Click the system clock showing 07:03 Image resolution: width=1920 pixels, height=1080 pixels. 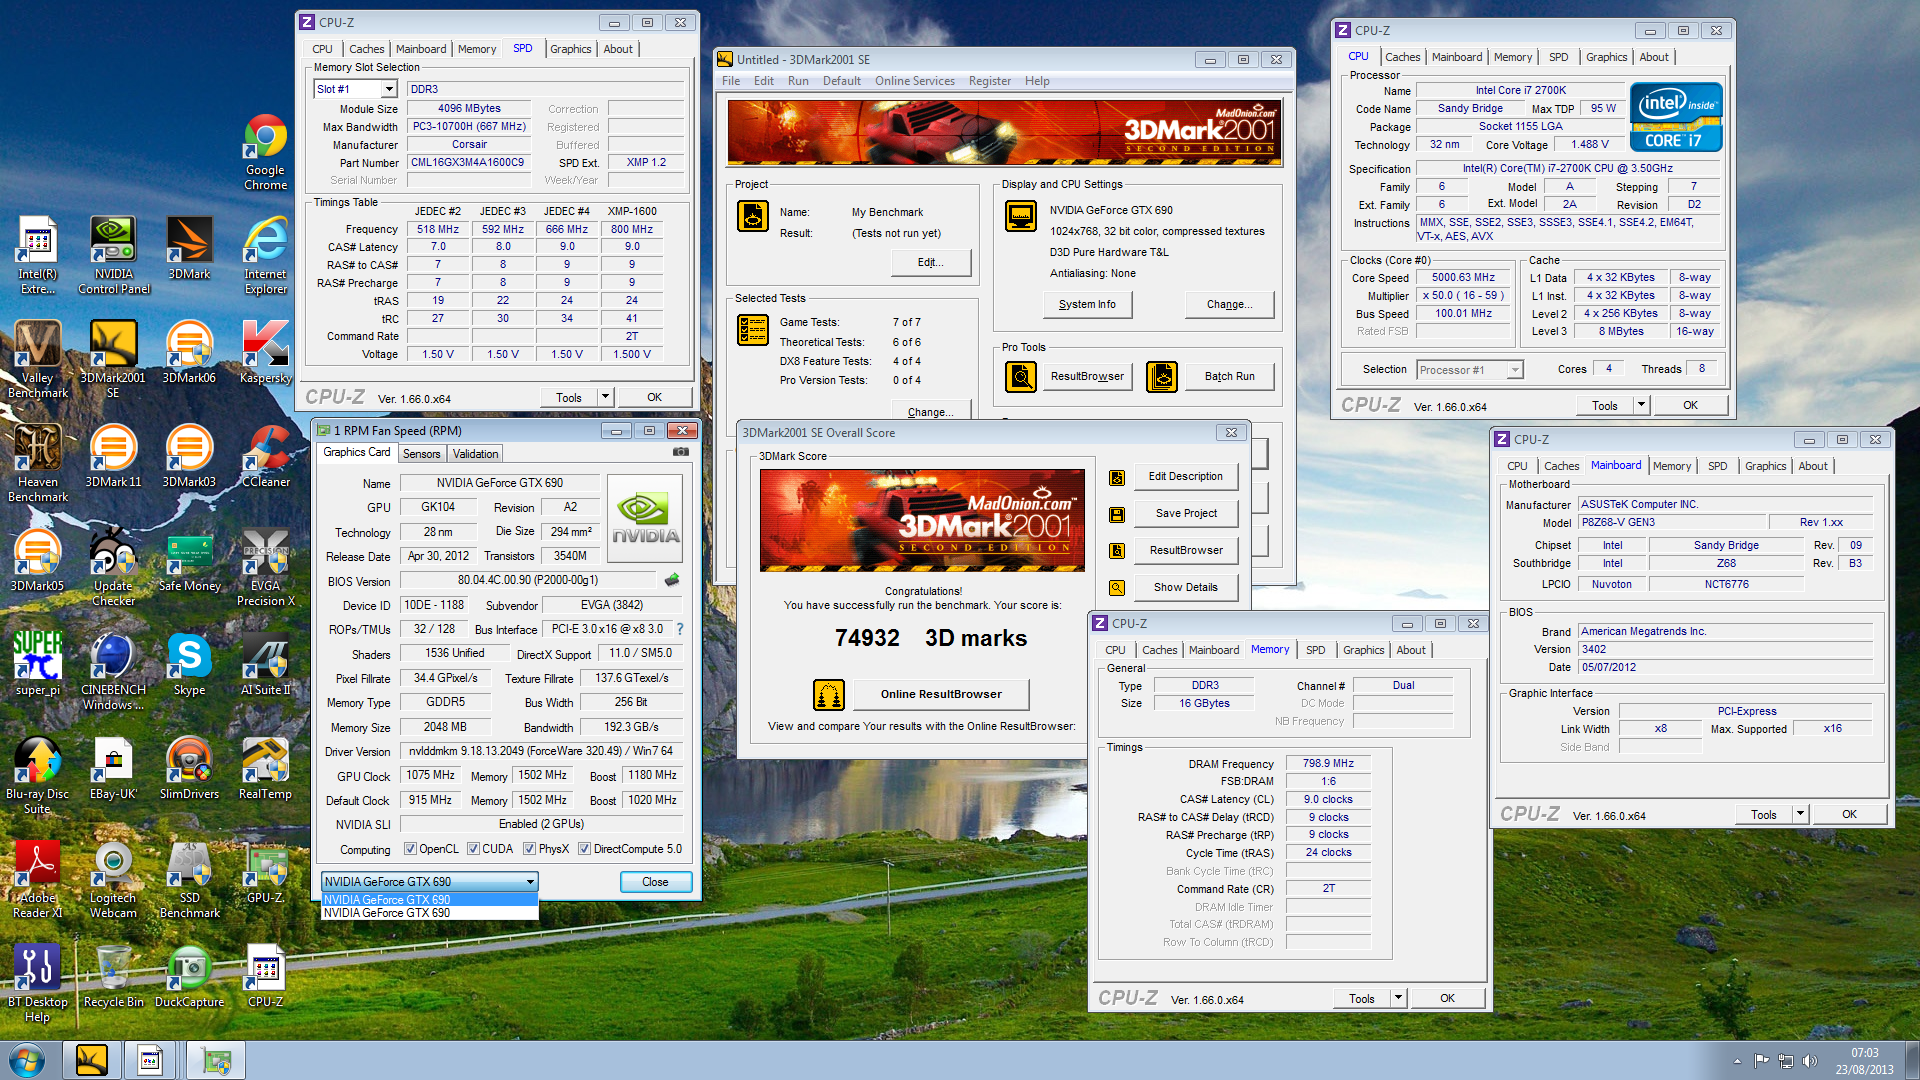coord(1864,1053)
